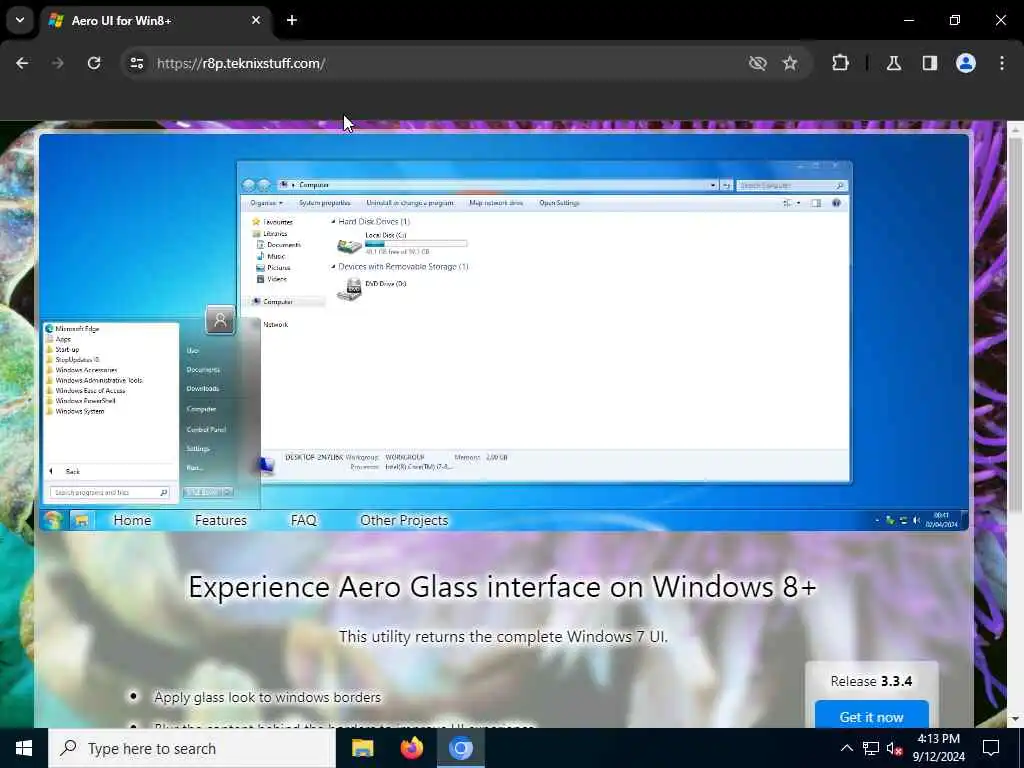The height and width of the screenshot is (768, 1024).
Task: Open the crossed-out eye tracking protection icon
Action: pyautogui.click(x=758, y=63)
